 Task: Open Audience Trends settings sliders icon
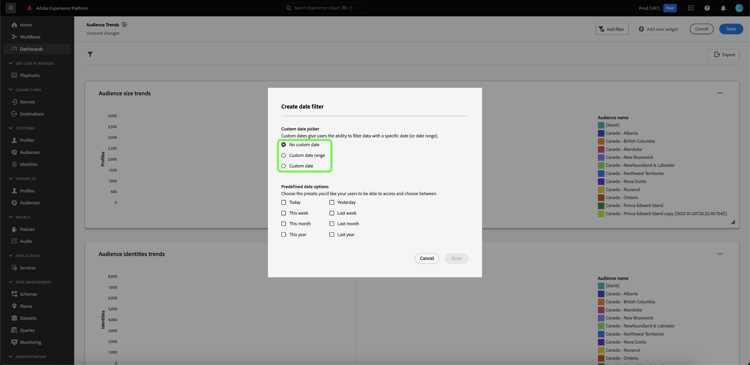[x=124, y=24]
